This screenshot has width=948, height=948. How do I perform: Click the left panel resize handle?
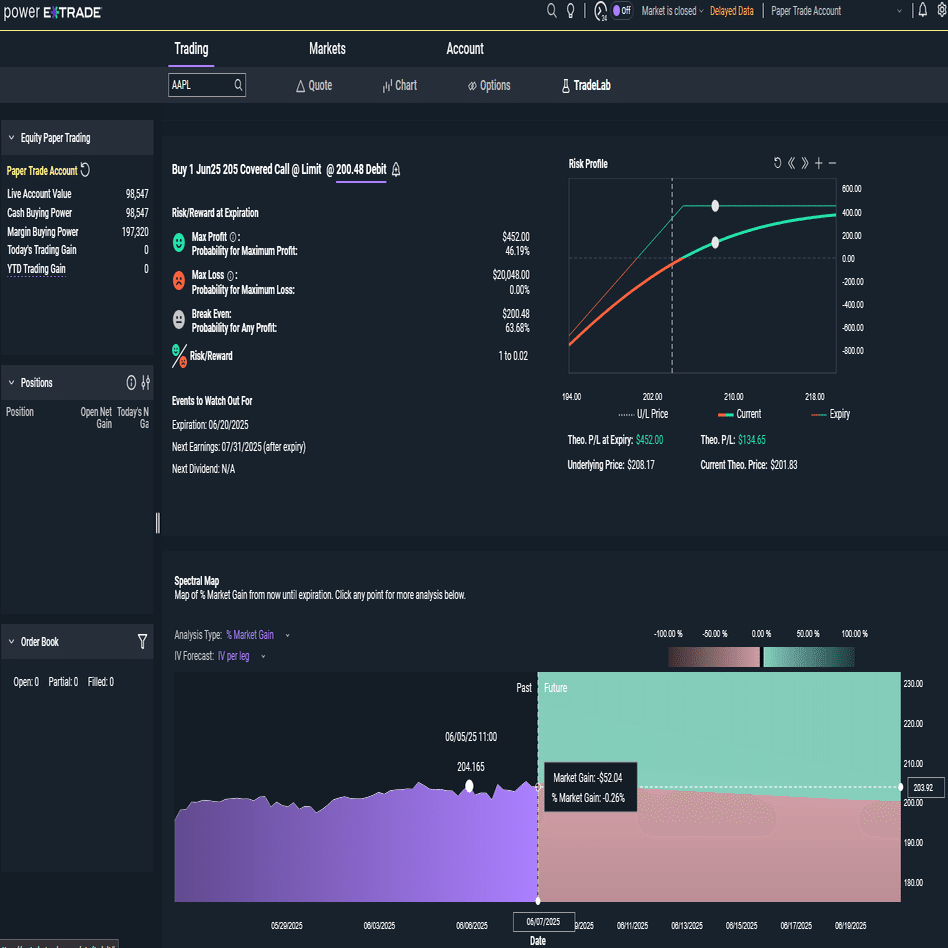pyautogui.click(x=158, y=523)
